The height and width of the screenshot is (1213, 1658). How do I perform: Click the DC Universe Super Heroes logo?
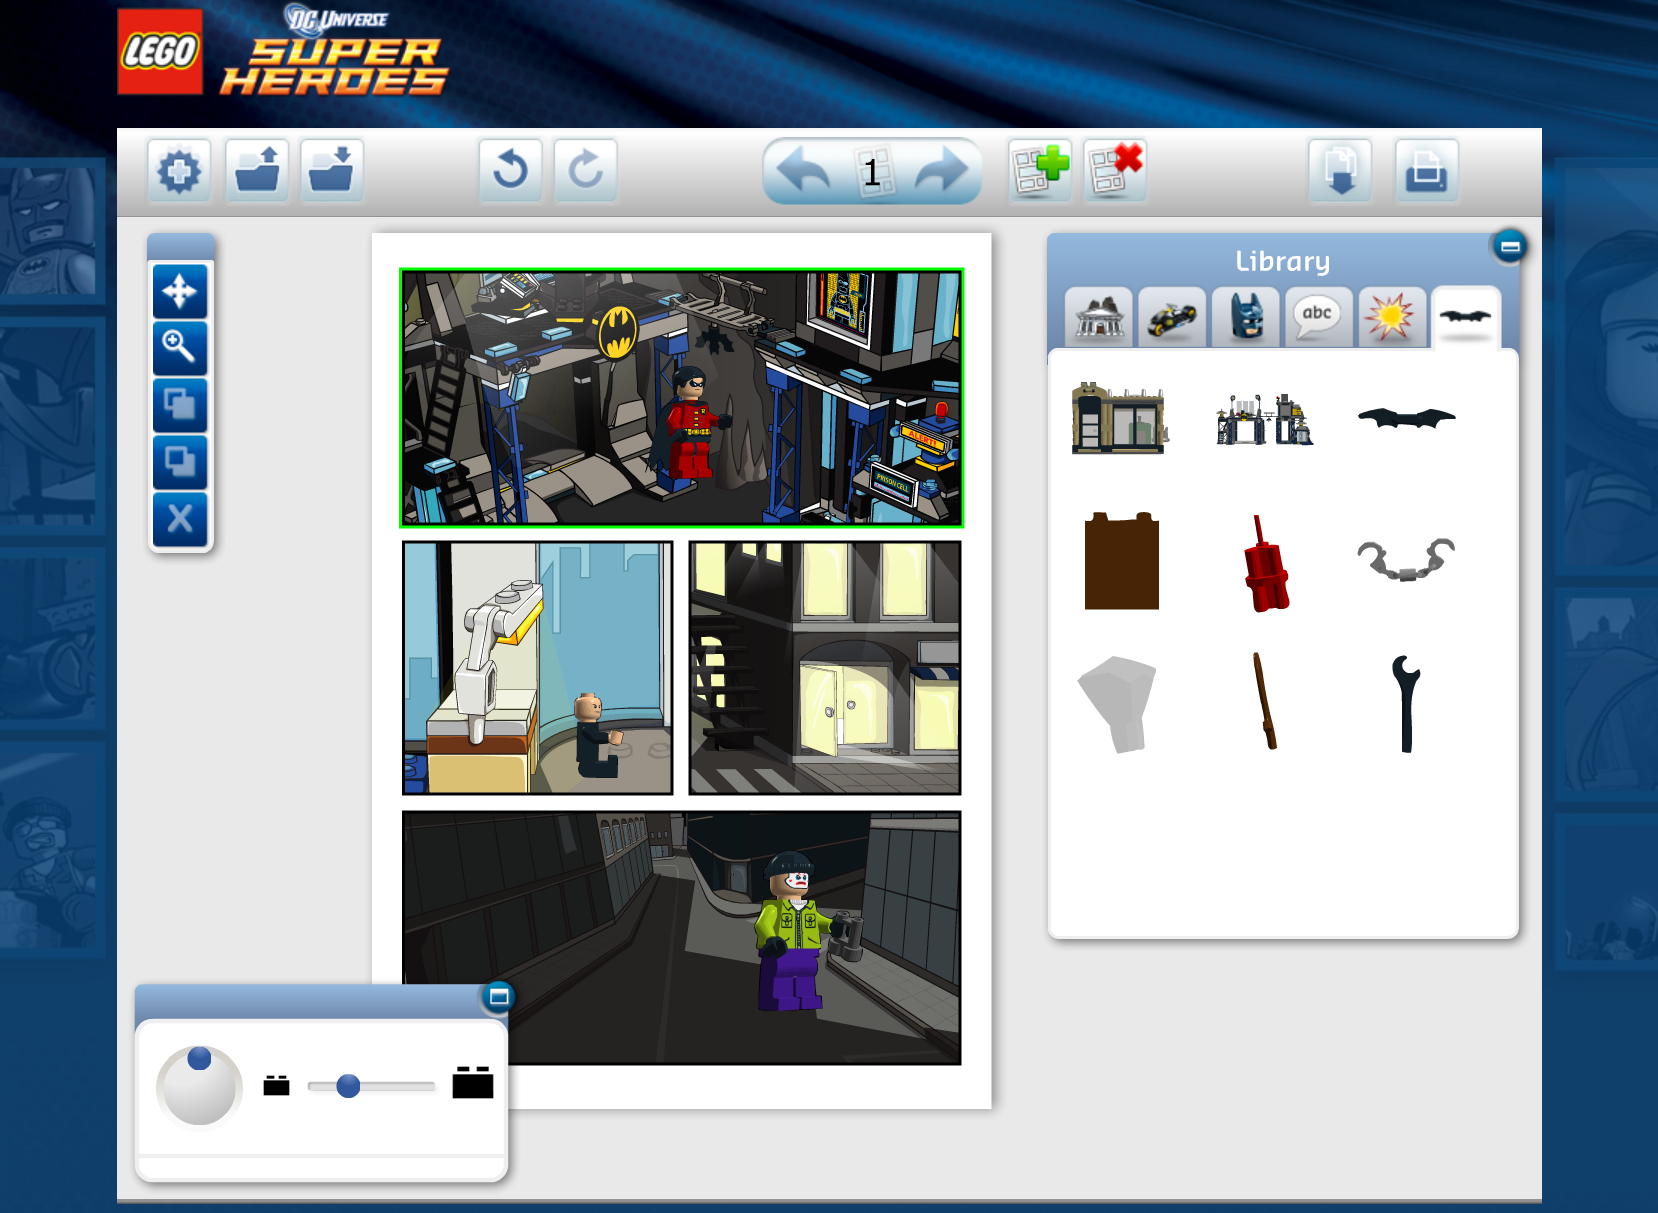coord(334,51)
